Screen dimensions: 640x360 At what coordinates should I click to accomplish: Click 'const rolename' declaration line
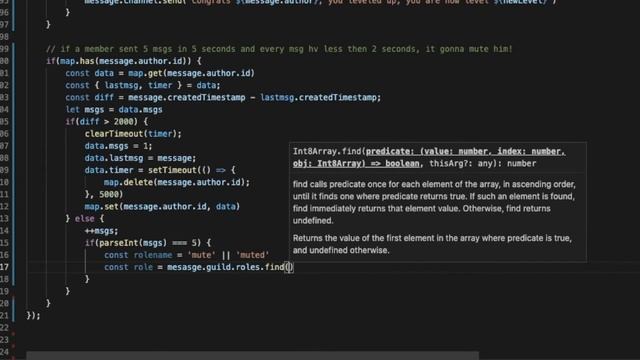(187, 255)
